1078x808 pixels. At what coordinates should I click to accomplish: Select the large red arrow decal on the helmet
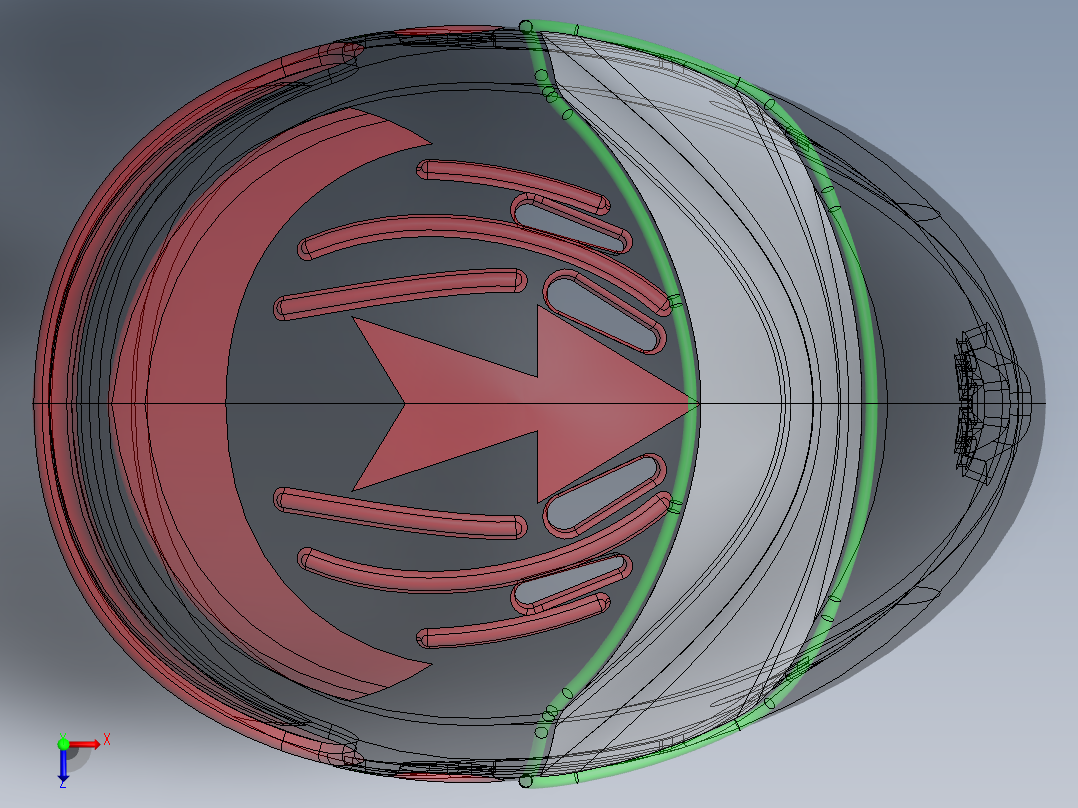click(524, 404)
